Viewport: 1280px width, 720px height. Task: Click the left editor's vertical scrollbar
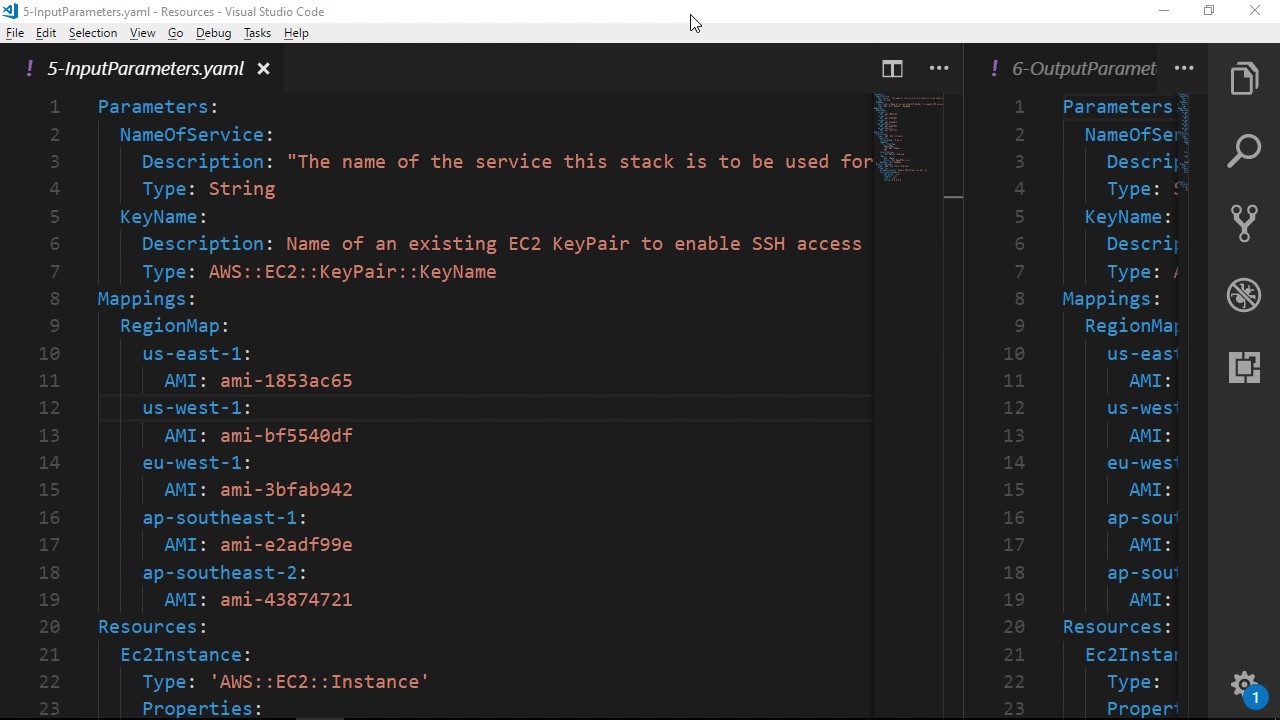(953, 400)
